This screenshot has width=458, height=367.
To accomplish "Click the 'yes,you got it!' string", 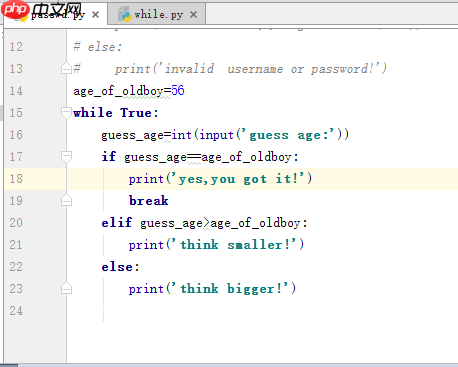I will [239, 179].
